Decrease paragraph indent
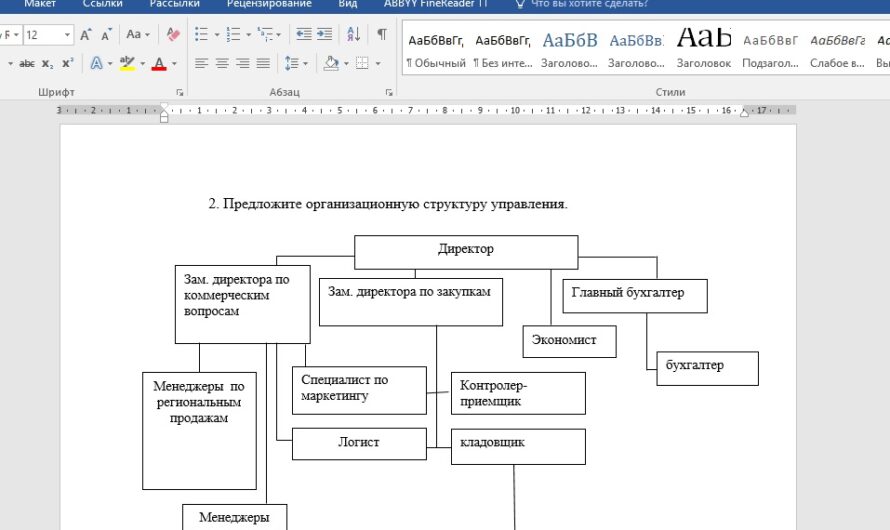Image resolution: width=890 pixels, height=530 pixels. pos(304,35)
